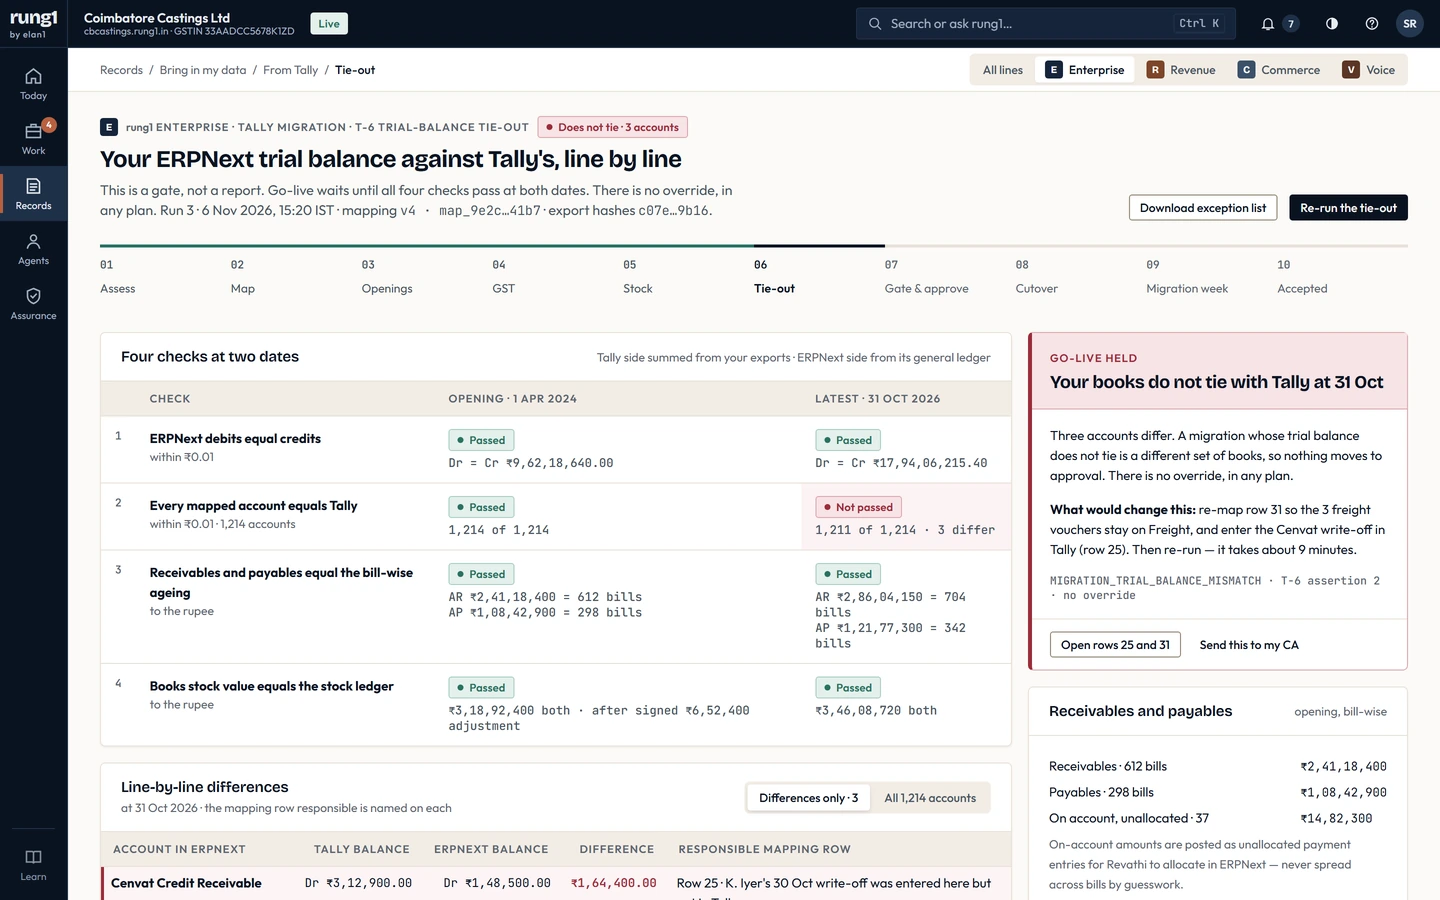Open the Today sidebar icon
This screenshot has height=900, width=1440.
tap(33, 84)
